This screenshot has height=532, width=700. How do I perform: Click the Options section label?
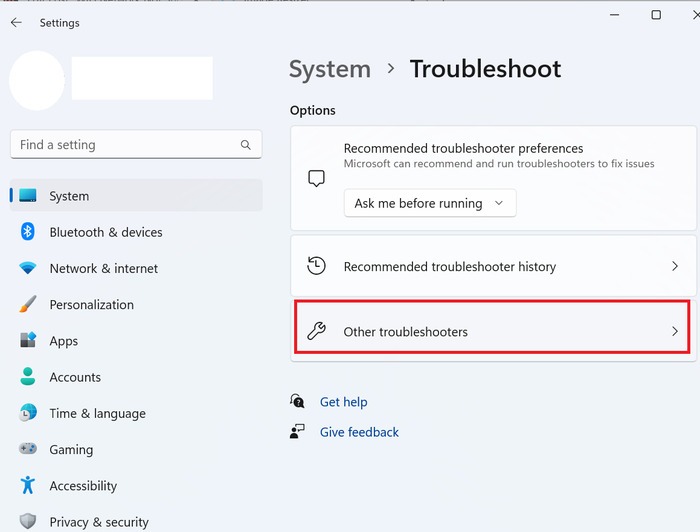point(312,110)
